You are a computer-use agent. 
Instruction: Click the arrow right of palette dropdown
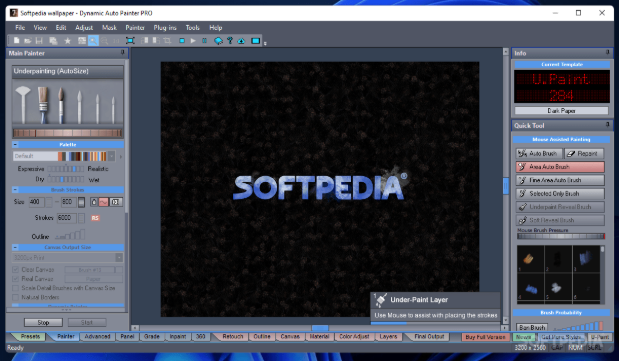pos(120,156)
